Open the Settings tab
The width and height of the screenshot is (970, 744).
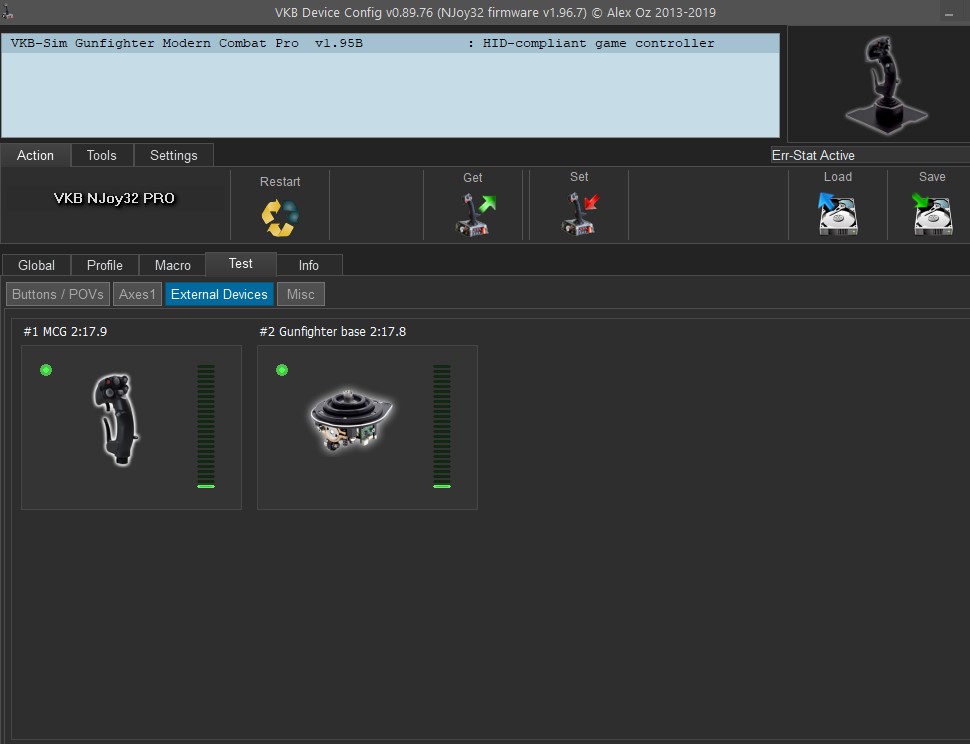(x=173, y=155)
